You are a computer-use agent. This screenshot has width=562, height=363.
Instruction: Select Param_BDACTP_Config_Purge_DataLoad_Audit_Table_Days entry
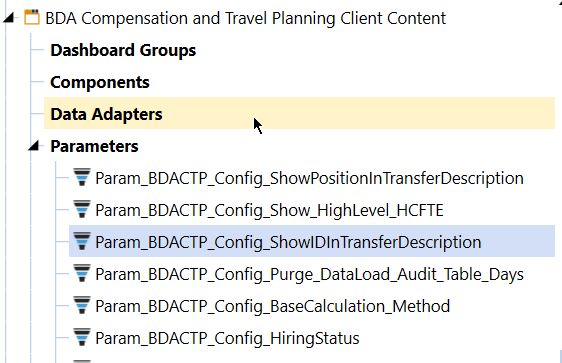(x=309, y=274)
